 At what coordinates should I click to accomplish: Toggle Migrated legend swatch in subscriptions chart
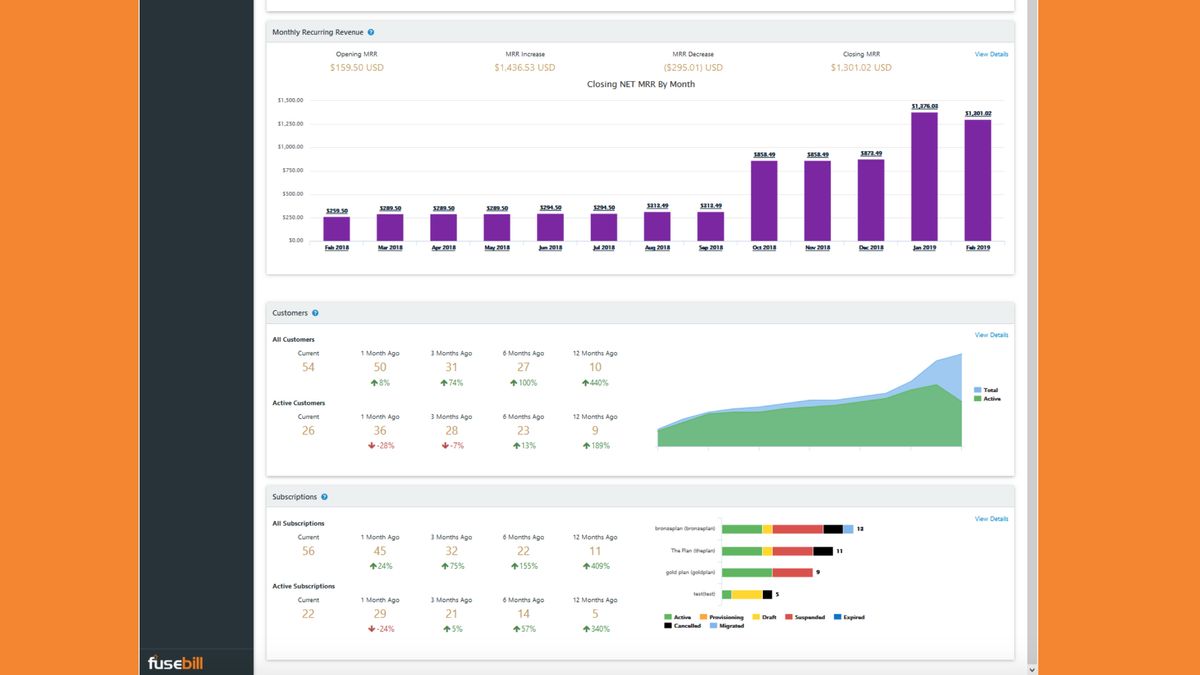pos(713,625)
